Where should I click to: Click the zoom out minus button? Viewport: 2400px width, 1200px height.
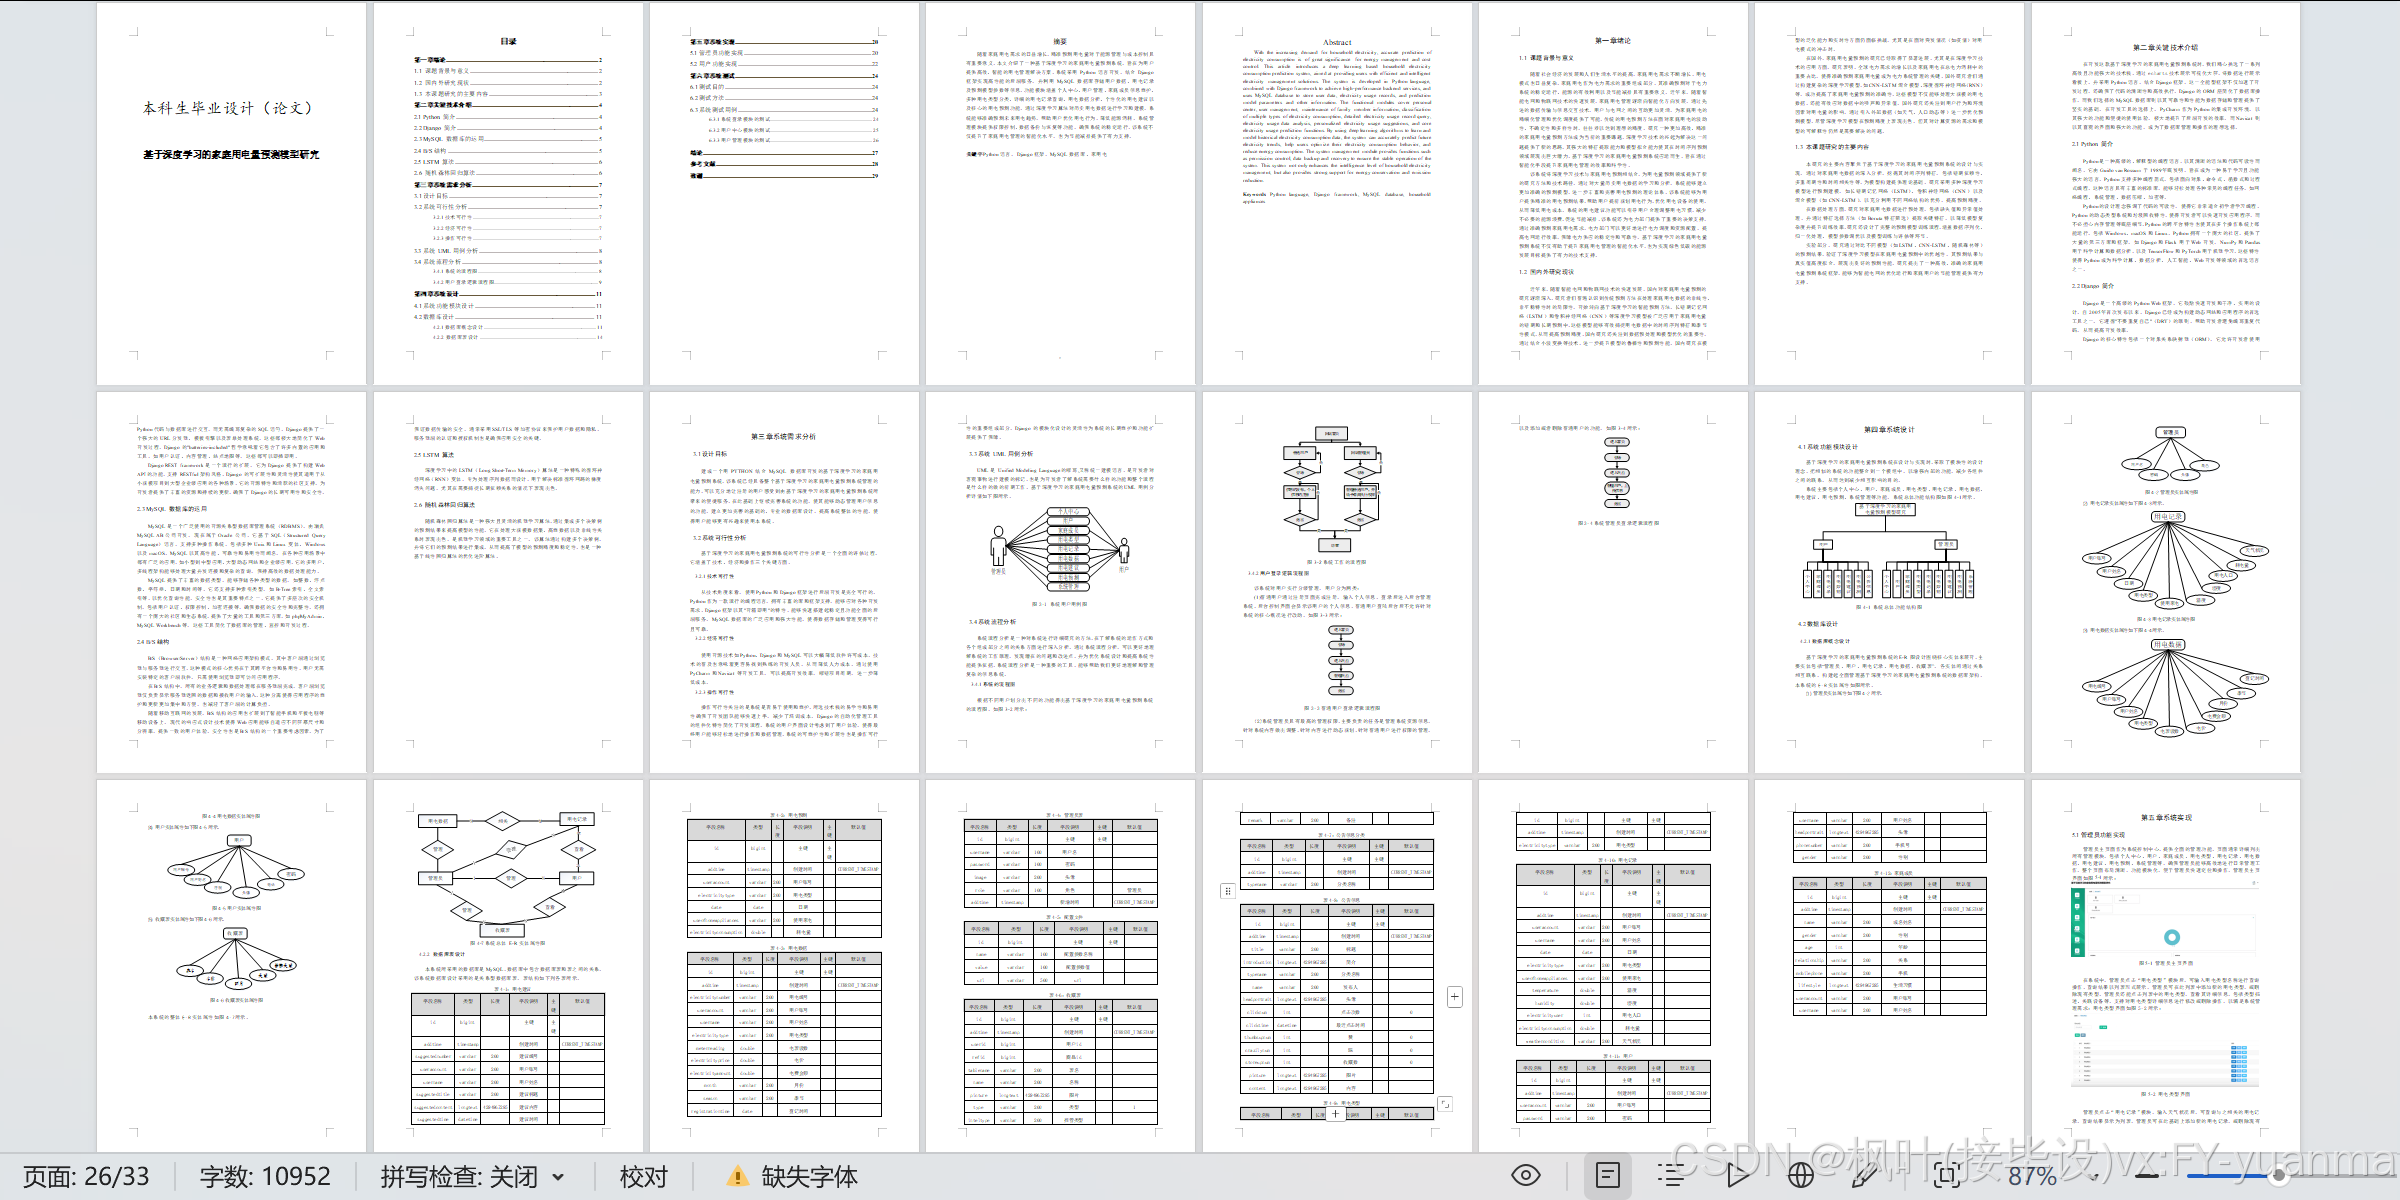pos(2147,1176)
